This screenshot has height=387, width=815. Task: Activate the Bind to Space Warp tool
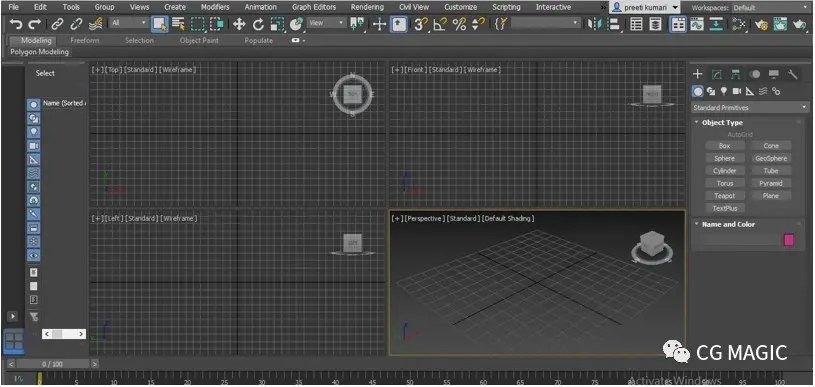click(96, 24)
